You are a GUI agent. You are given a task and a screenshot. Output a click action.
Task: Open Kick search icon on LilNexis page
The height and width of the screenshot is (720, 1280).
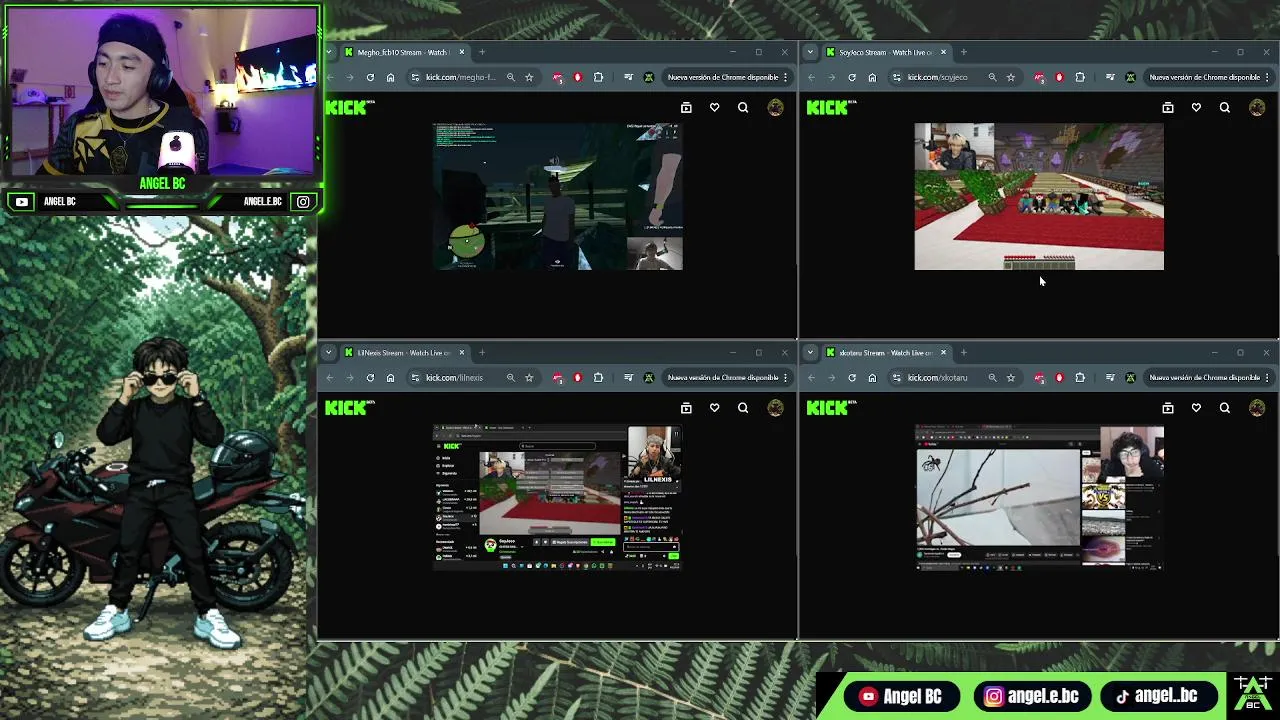coord(743,407)
